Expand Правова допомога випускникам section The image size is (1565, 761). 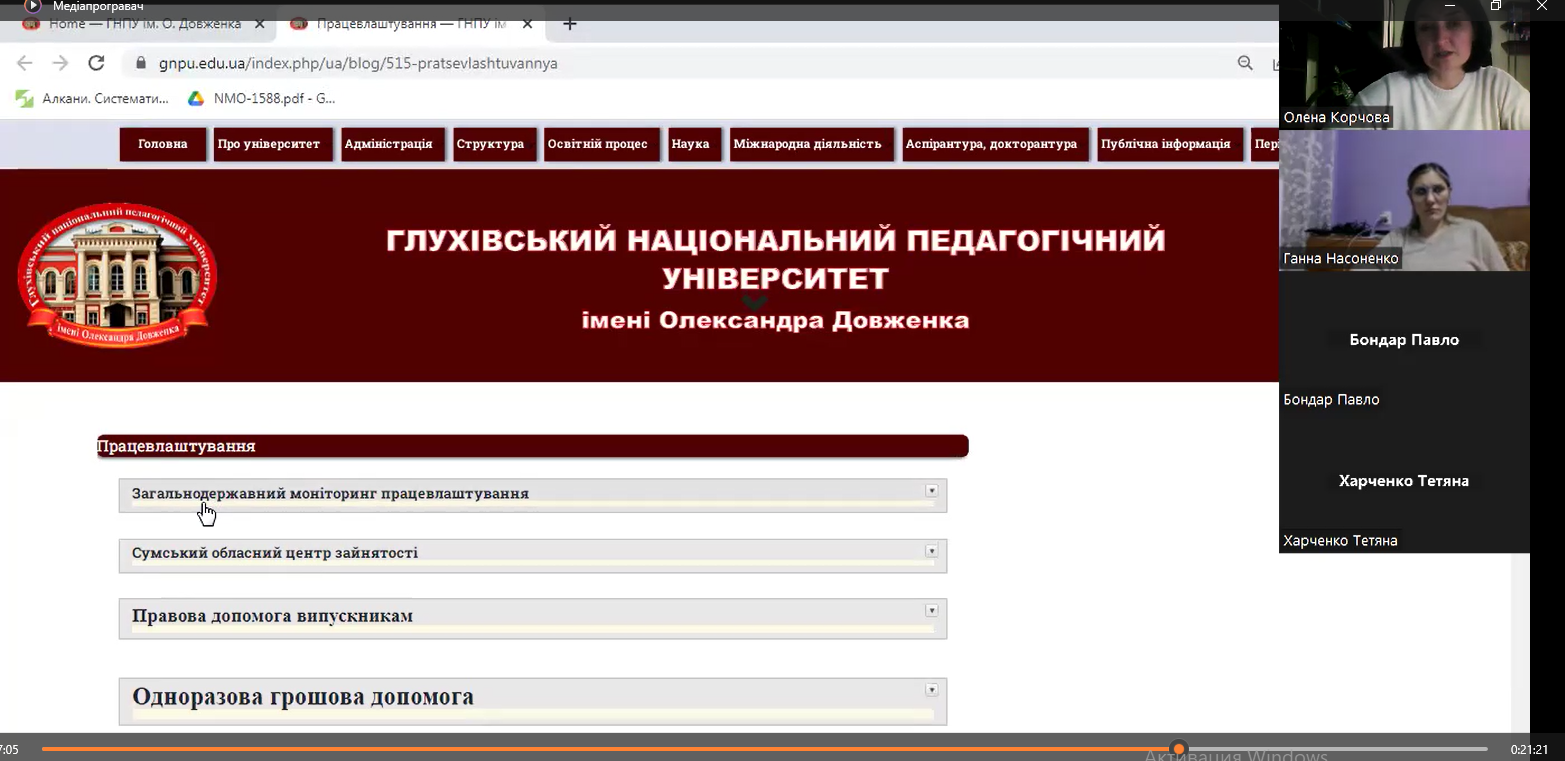tap(533, 618)
